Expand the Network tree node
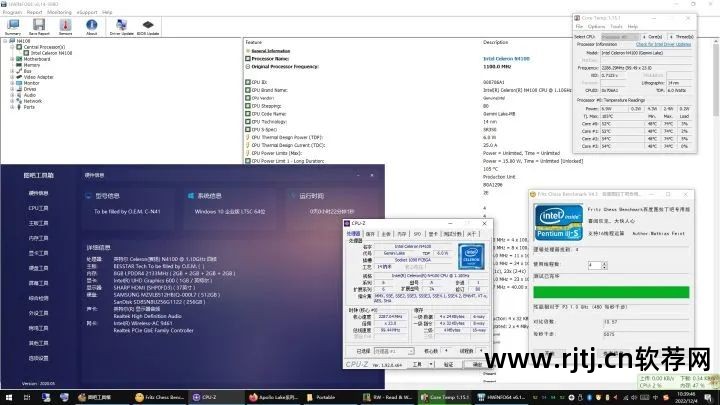Image resolution: width=720 pixels, height=405 pixels. click(x=12, y=101)
